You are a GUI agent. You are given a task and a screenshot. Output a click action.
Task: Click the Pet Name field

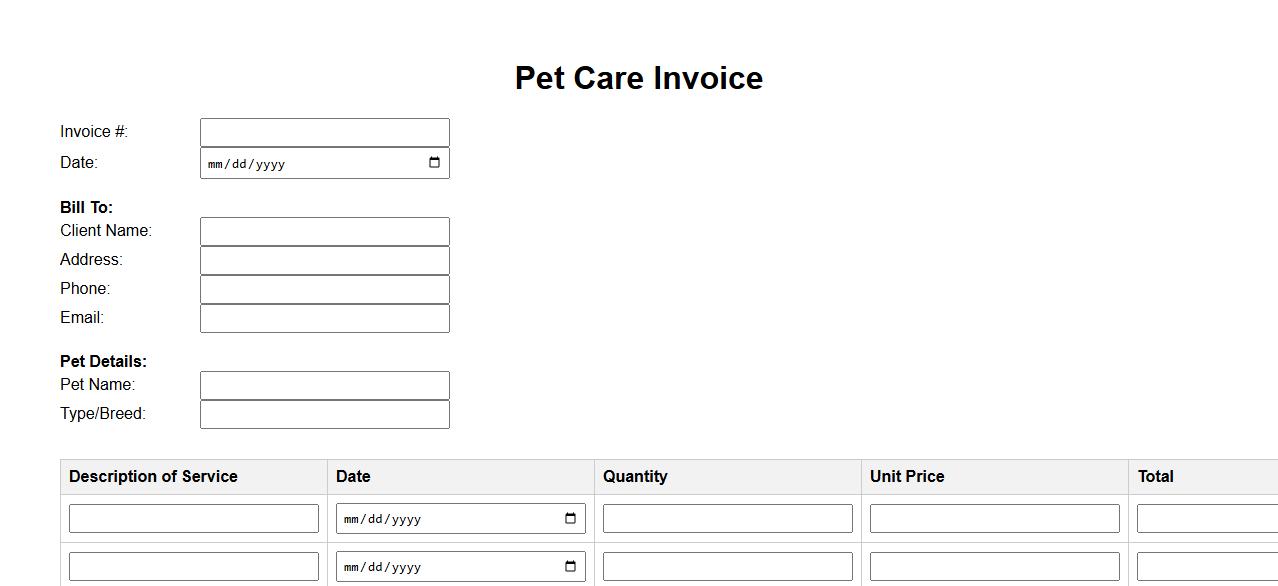click(x=325, y=385)
